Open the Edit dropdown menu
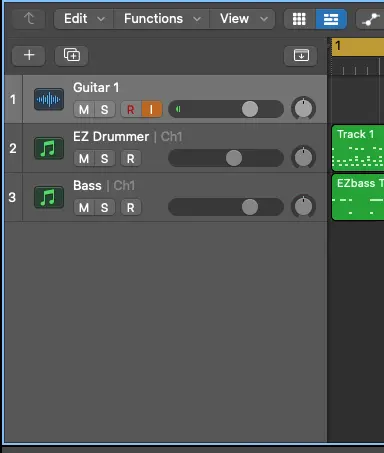Image resolution: width=384 pixels, height=453 pixels. [84, 19]
